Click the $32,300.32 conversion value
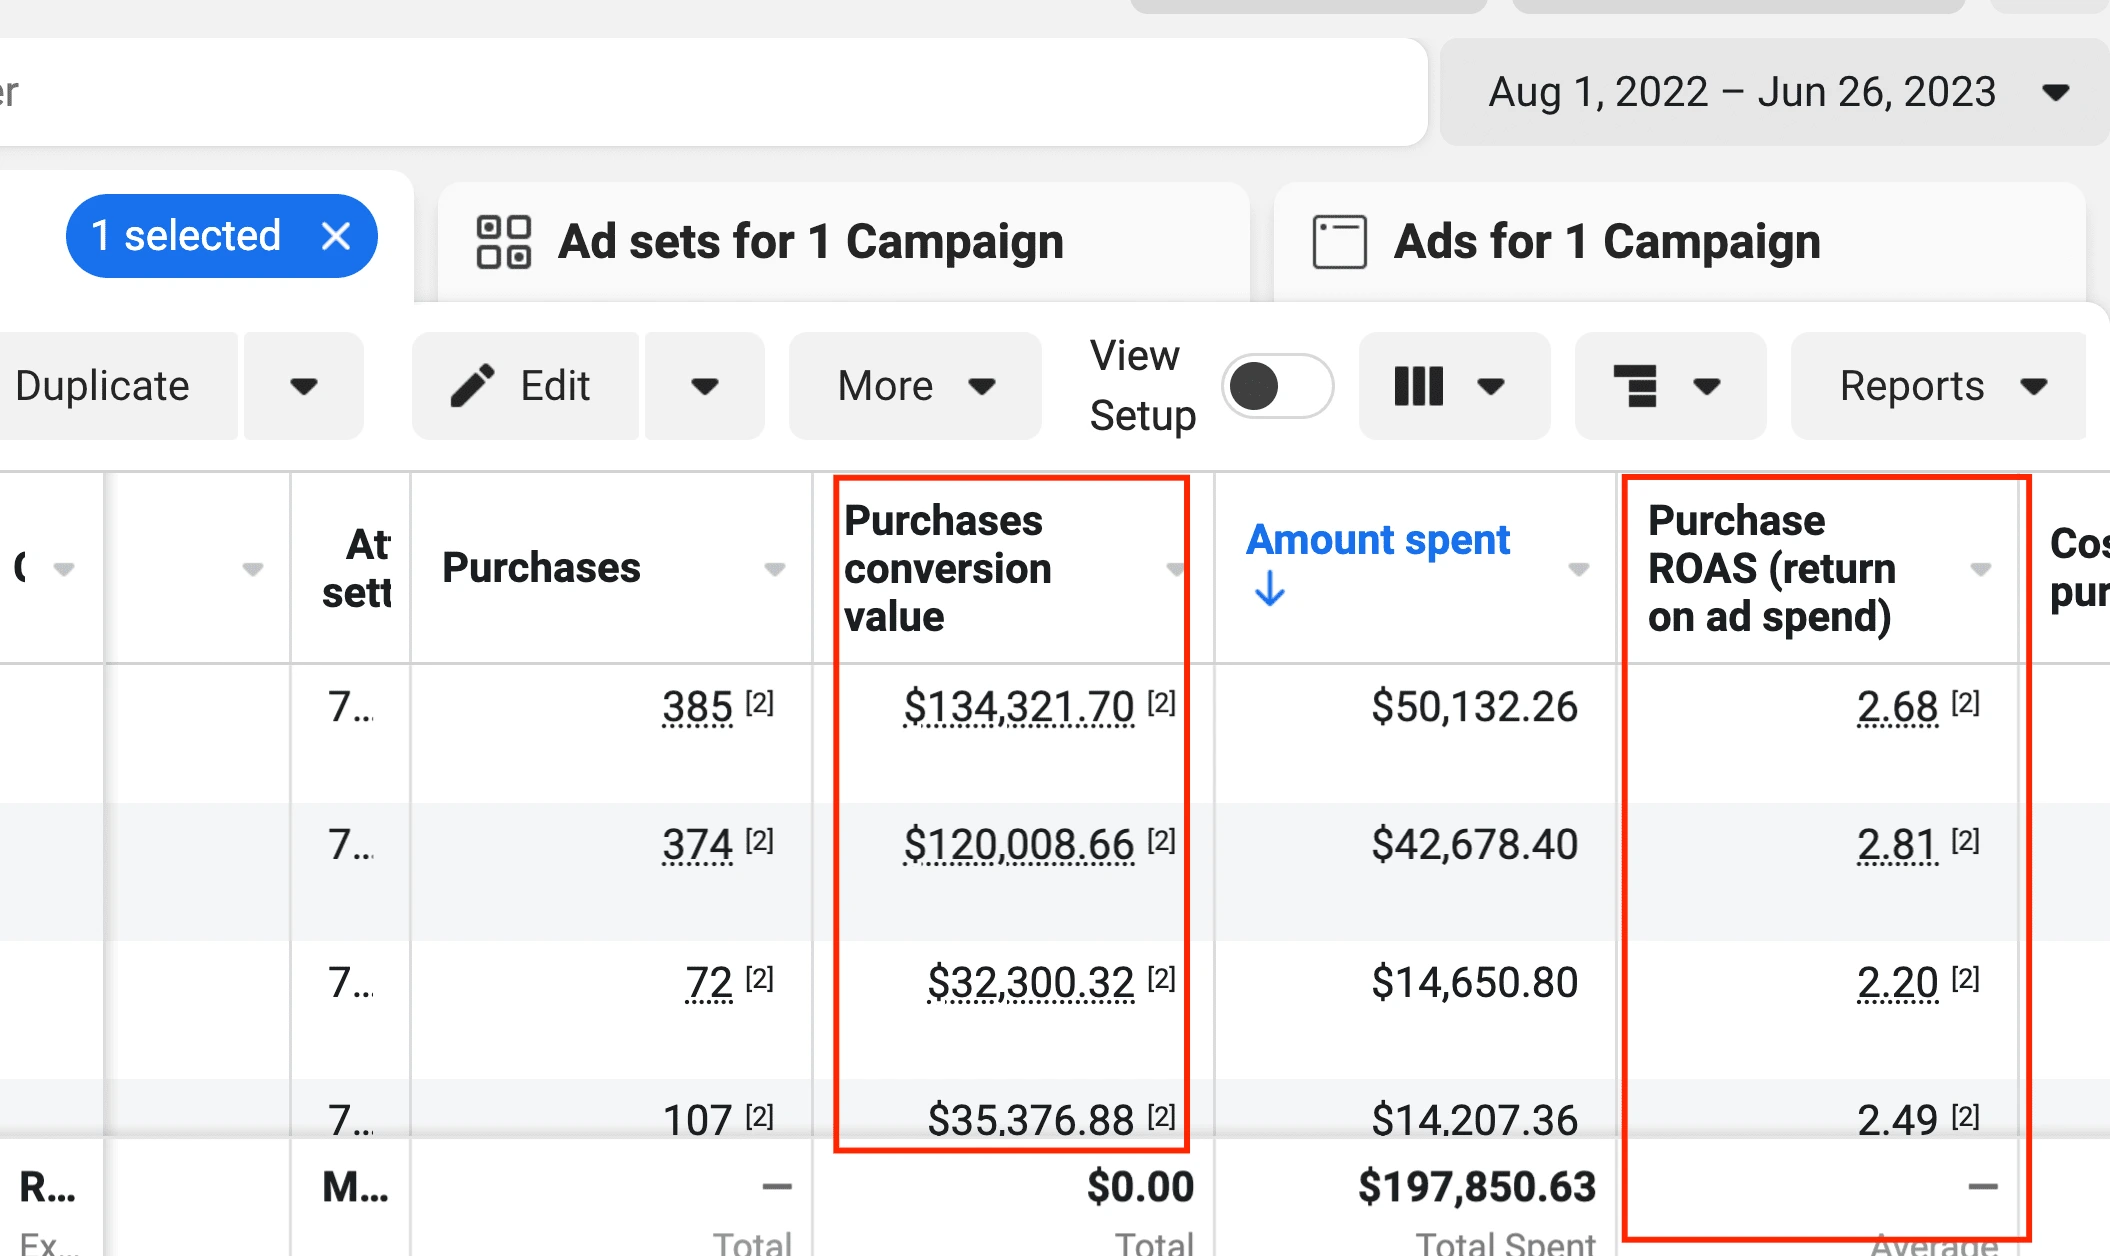This screenshot has height=1256, width=2110. pos(1030,983)
